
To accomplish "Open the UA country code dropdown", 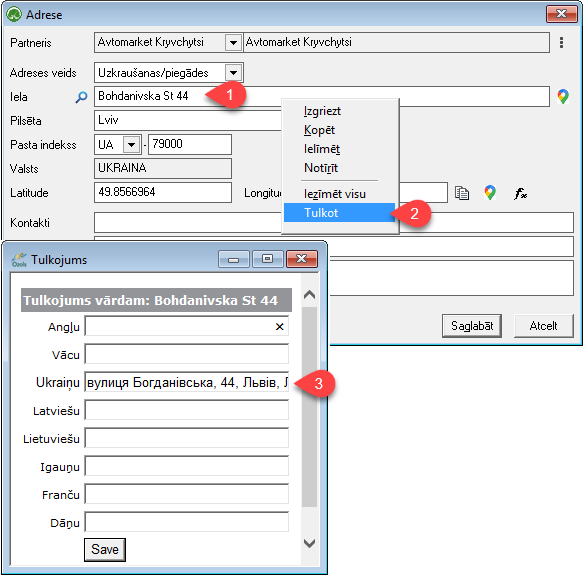I will [131, 145].
